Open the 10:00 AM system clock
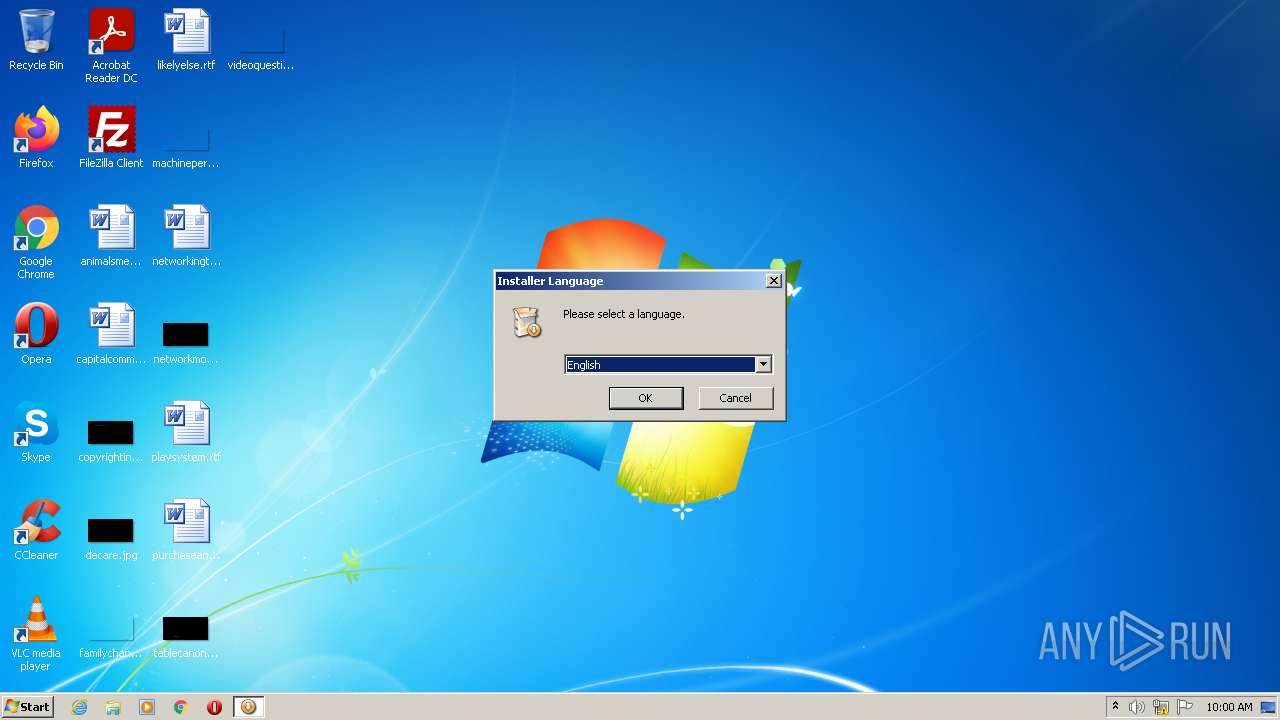 [x=1229, y=707]
